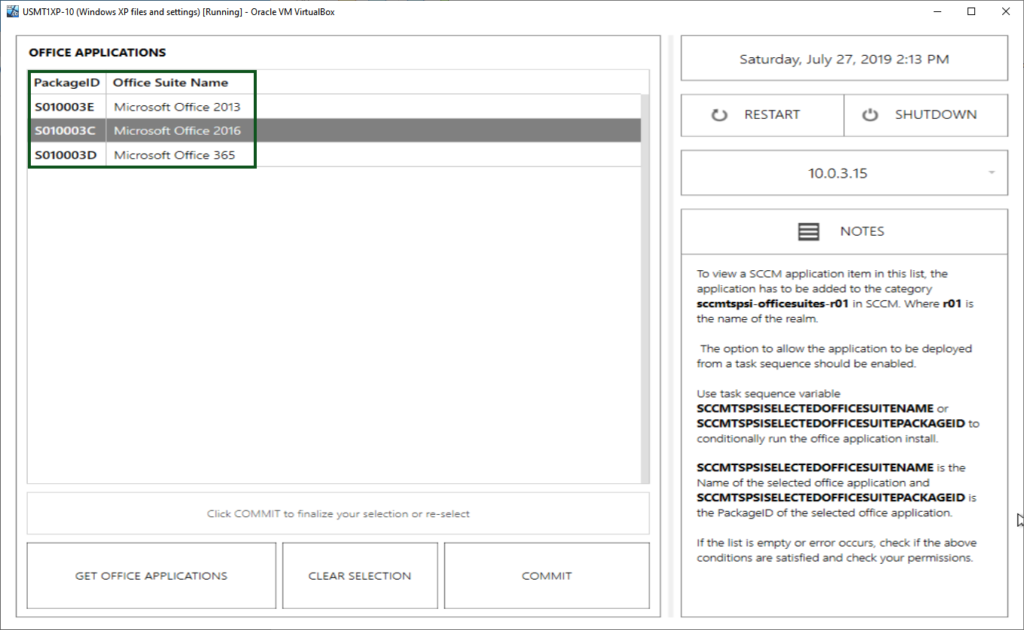Click the shutdown power icon
Image resolution: width=1024 pixels, height=630 pixels.
[870, 115]
